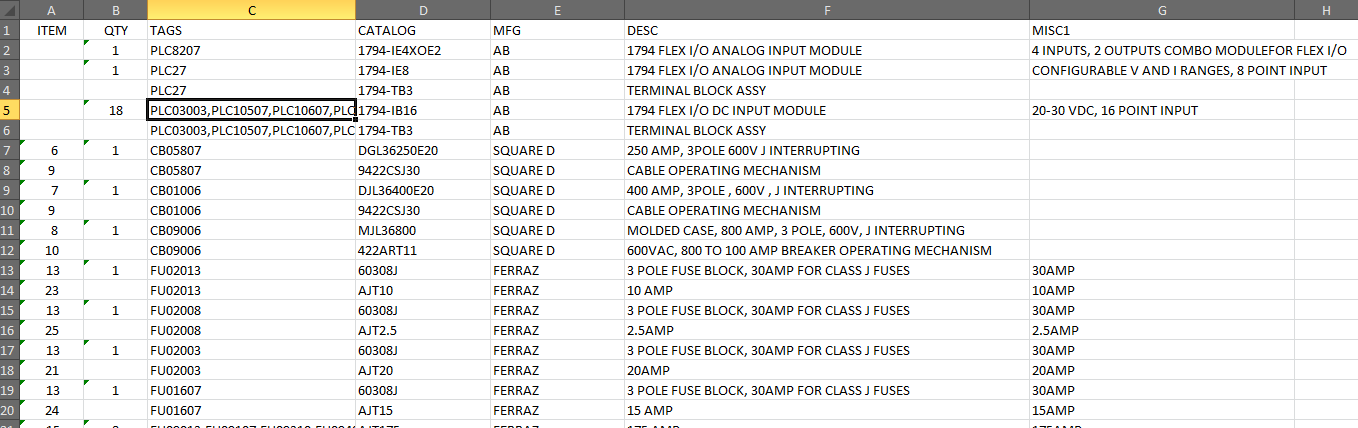Select the MJL36800 catalog cell

tap(422, 230)
